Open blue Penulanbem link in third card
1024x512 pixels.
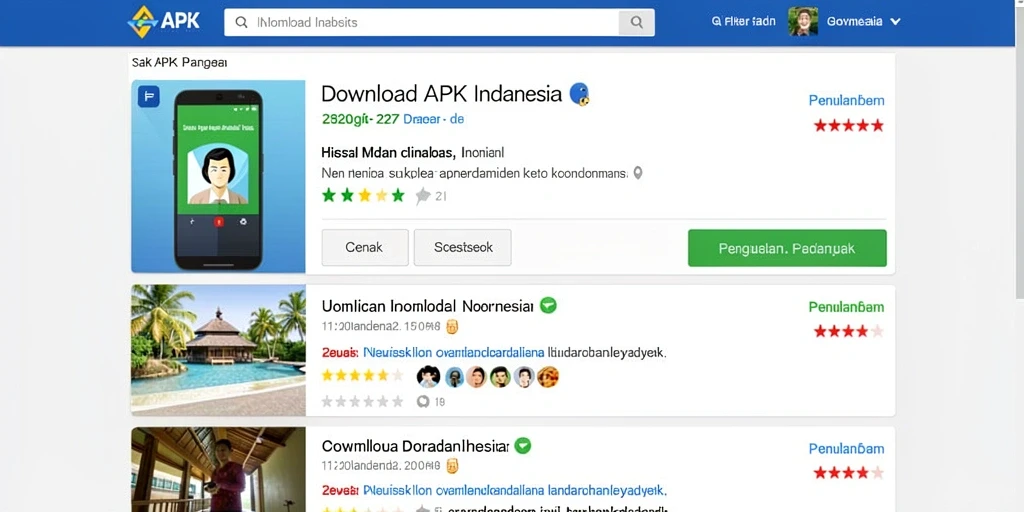(846, 449)
